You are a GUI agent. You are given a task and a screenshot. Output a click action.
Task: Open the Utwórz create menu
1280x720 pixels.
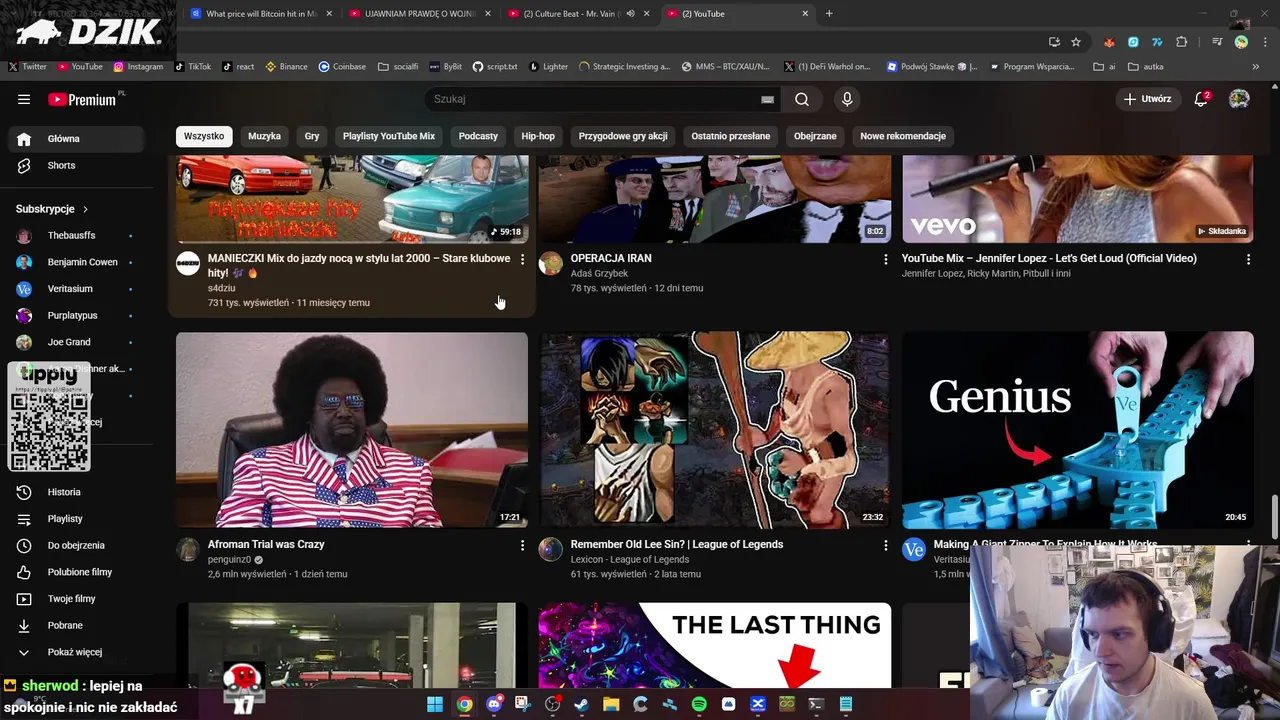point(1147,99)
